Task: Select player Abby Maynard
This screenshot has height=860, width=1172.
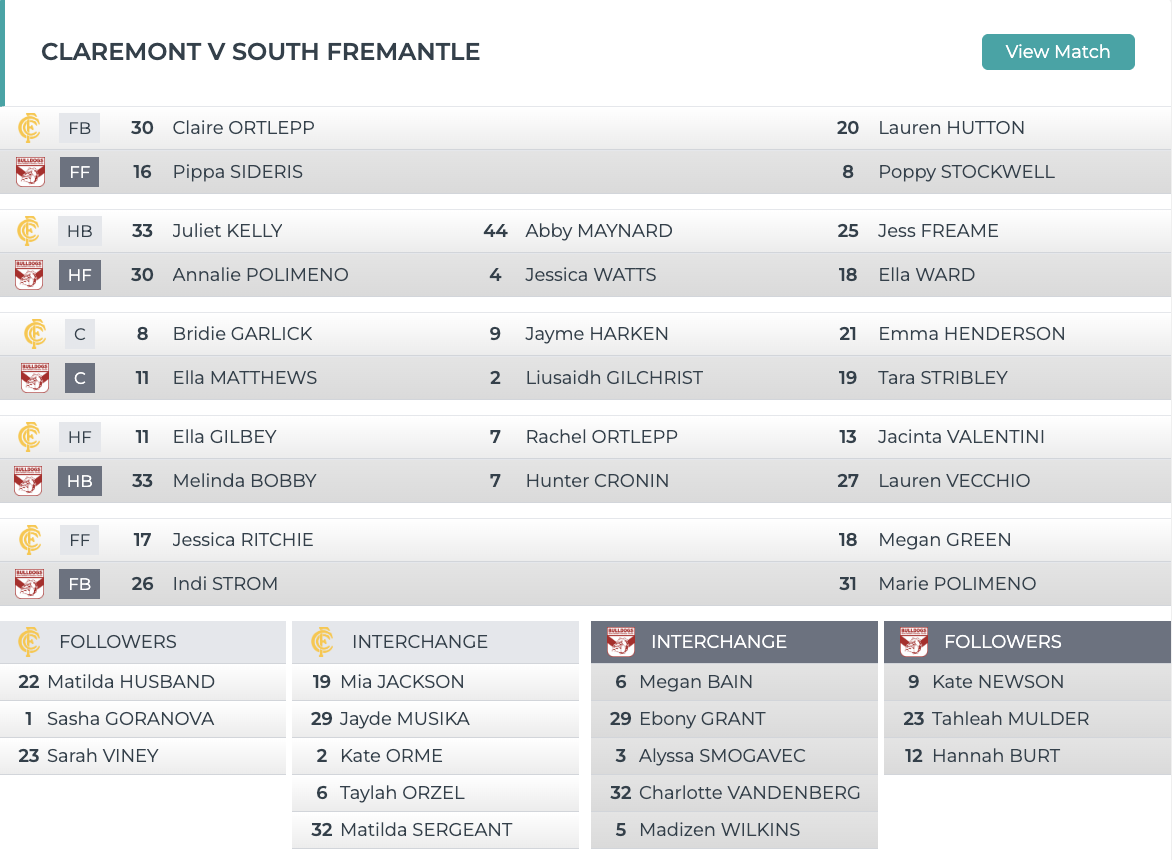Action: [x=598, y=231]
